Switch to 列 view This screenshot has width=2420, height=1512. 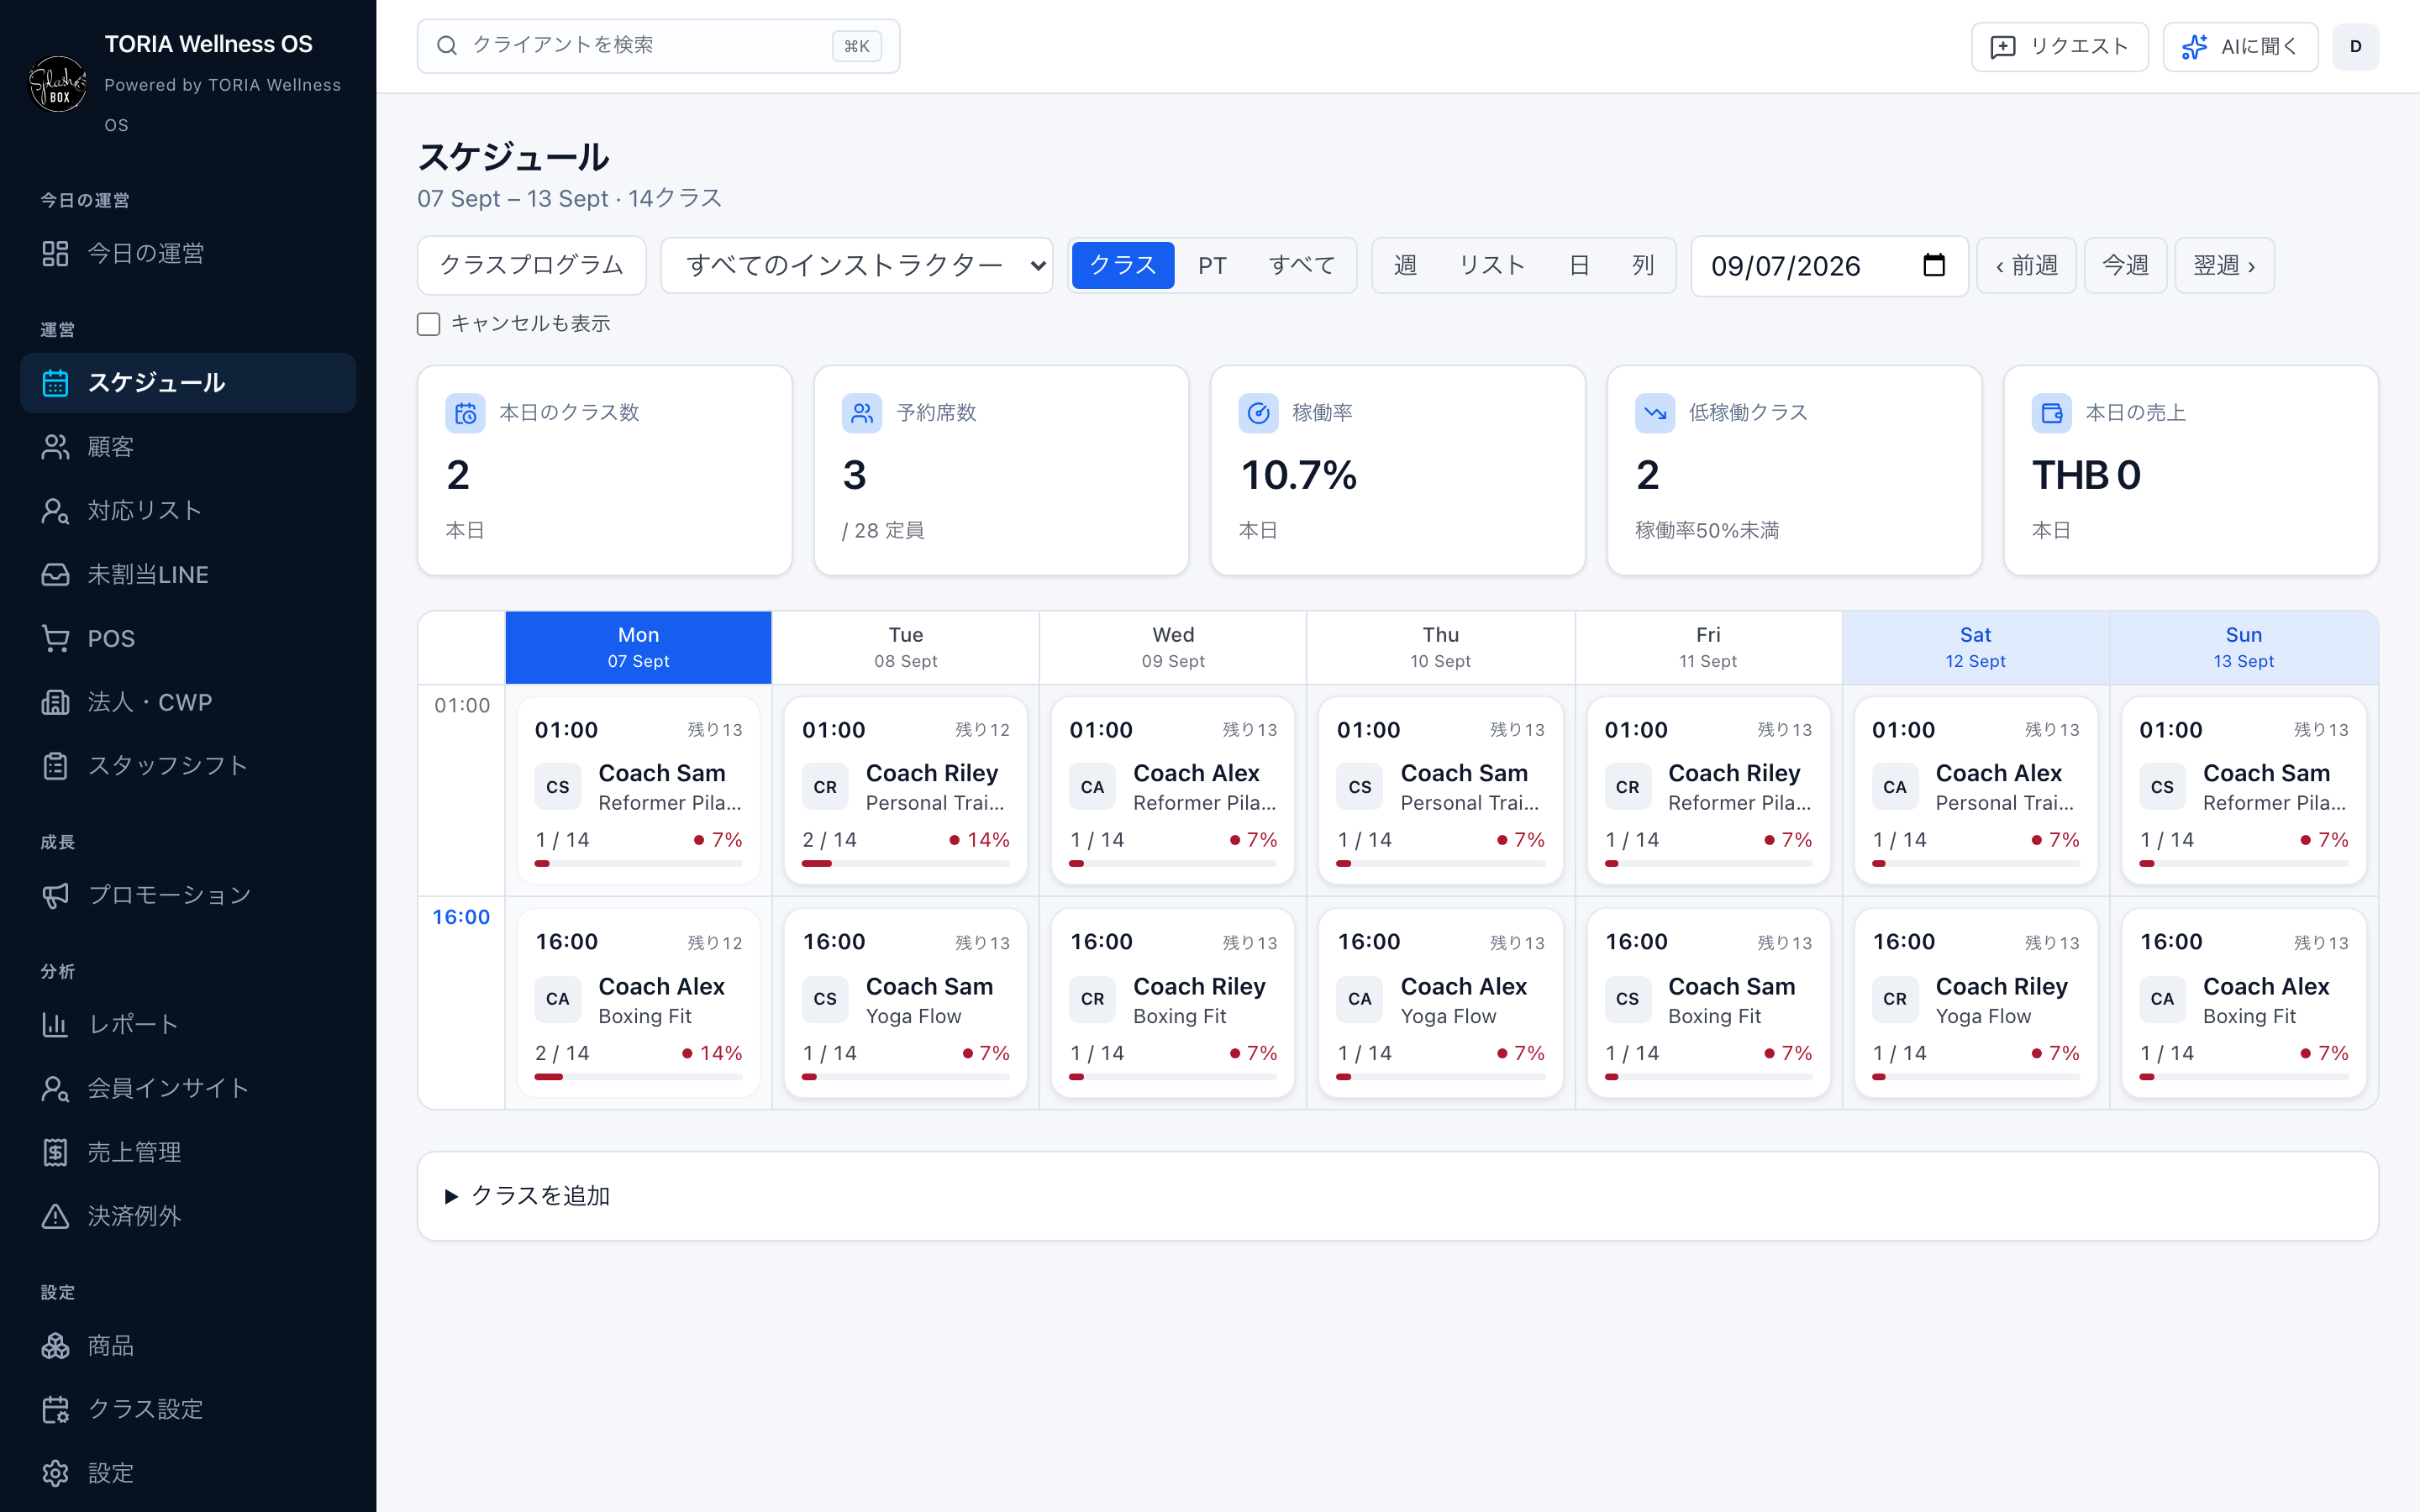(x=1643, y=265)
